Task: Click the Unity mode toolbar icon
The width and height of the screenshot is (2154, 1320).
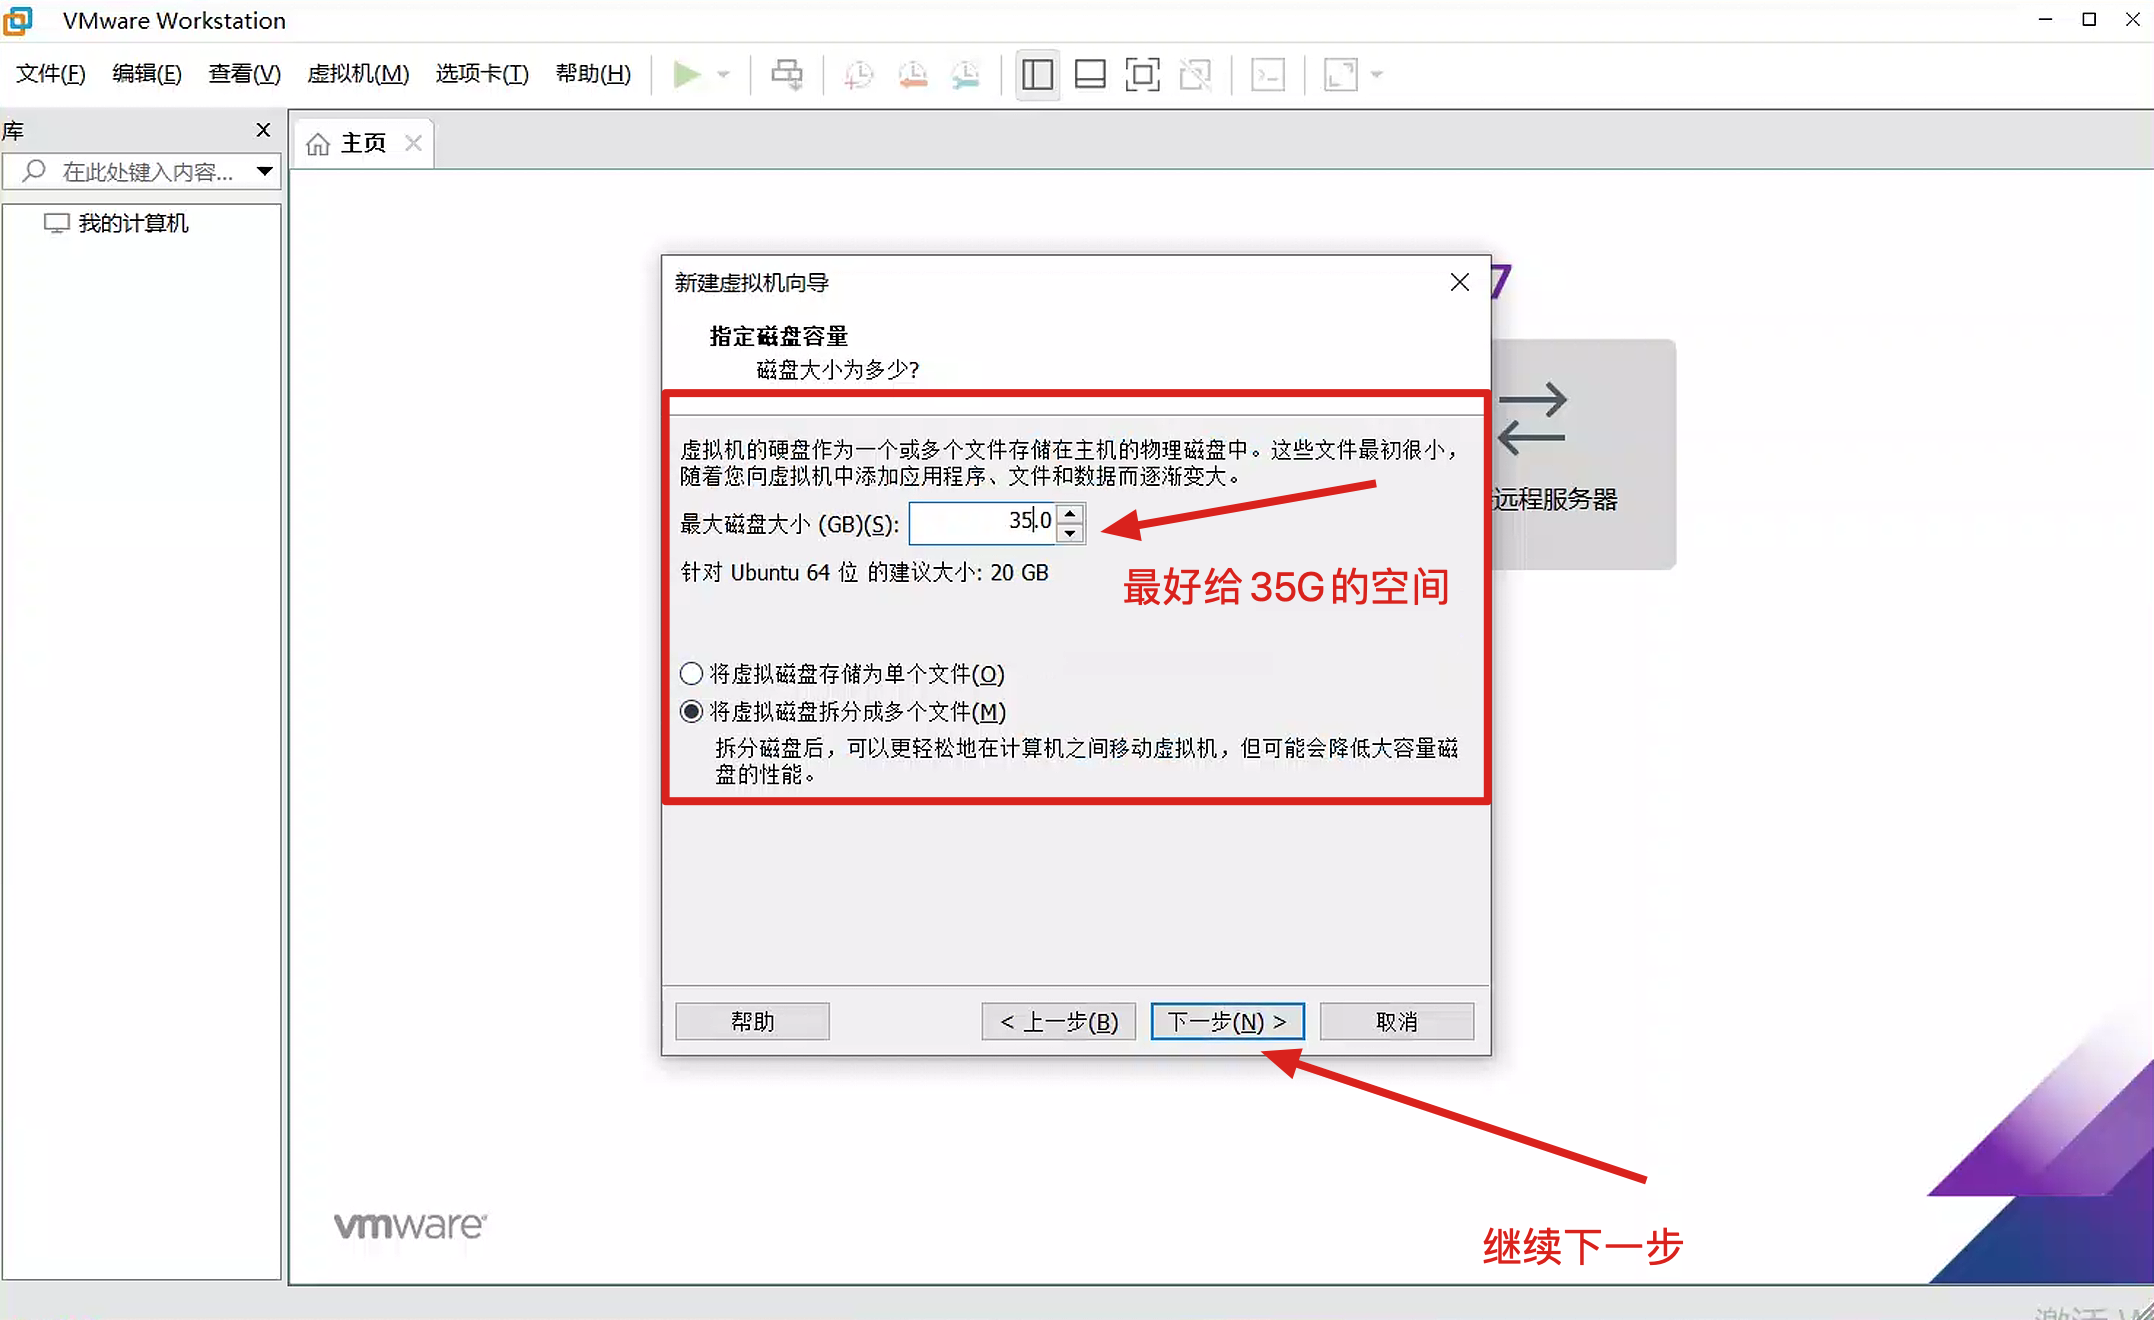Action: point(1195,74)
